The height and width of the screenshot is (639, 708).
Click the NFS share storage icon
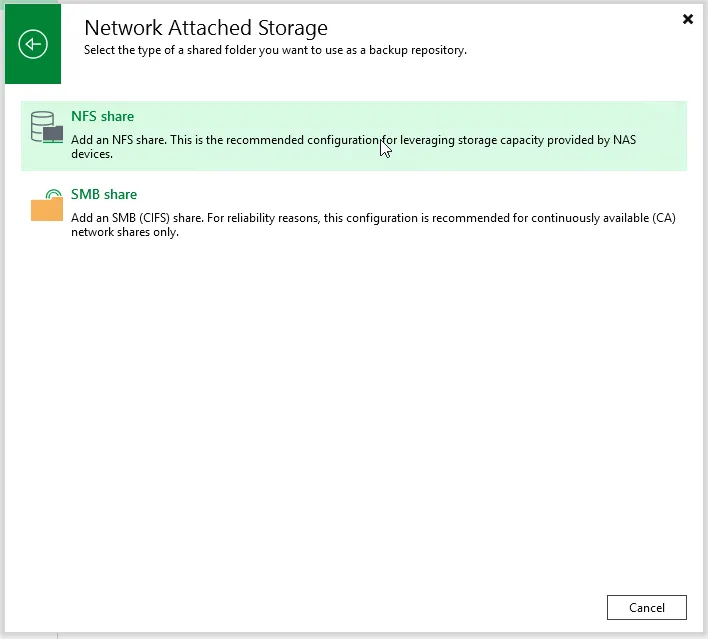pyautogui.click(x=46, y=127)
